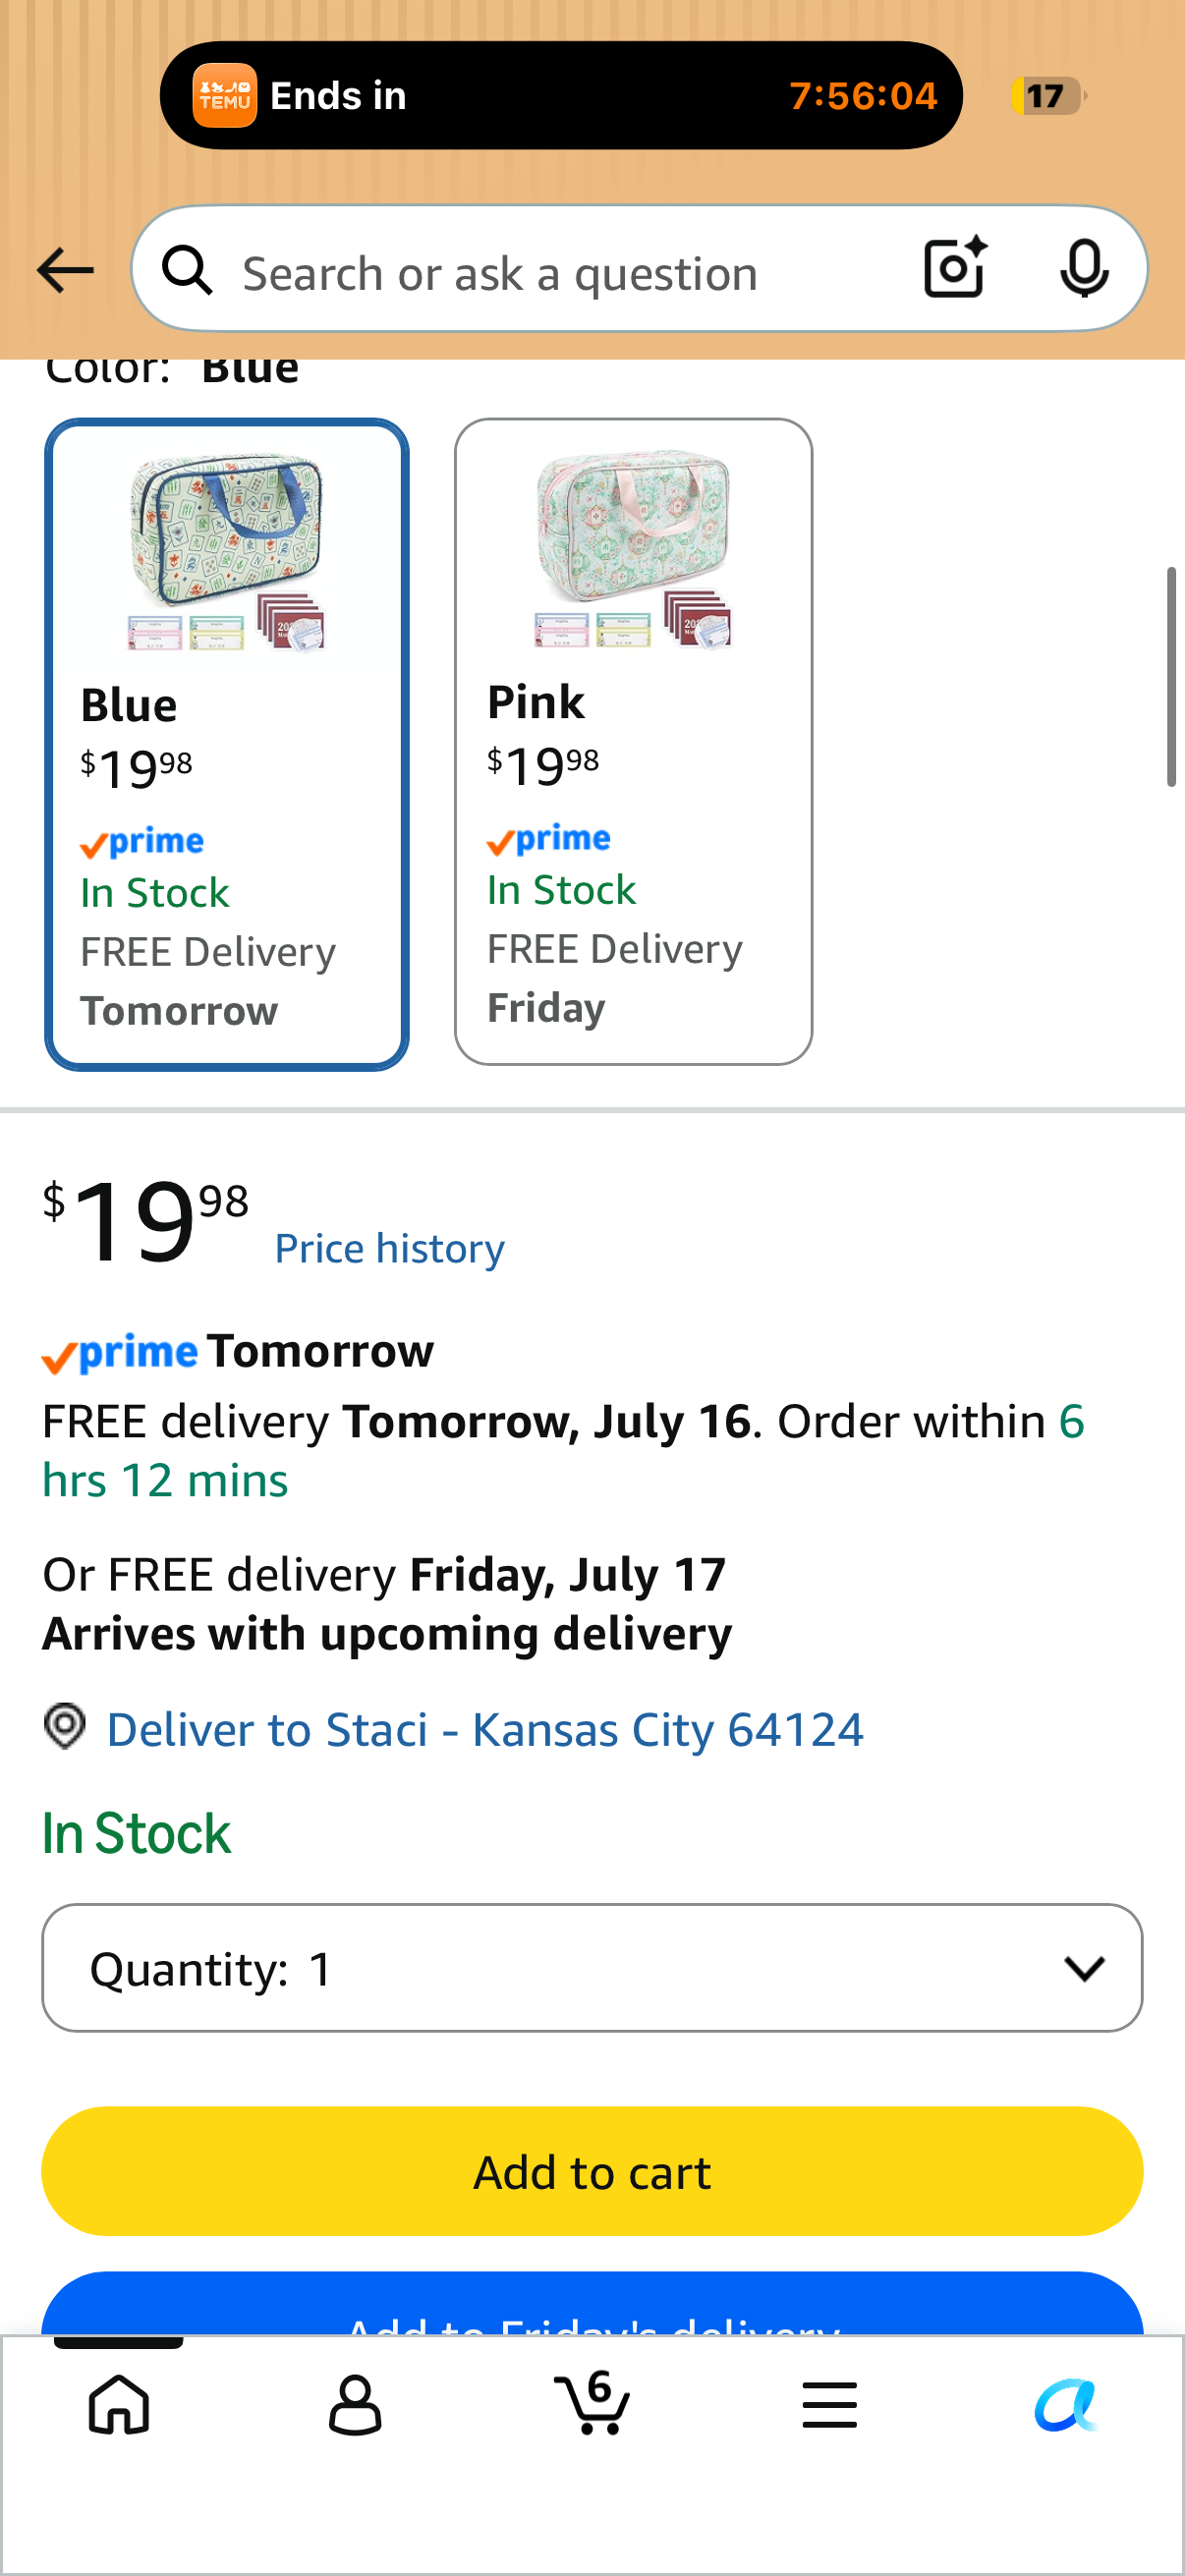
Task: Open the Alexa assistant icon
Action: click(x=1066, y=2404)
